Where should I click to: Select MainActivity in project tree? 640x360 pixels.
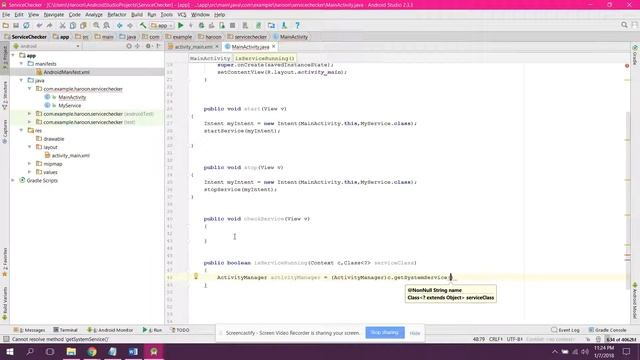(x=72, y=97)
